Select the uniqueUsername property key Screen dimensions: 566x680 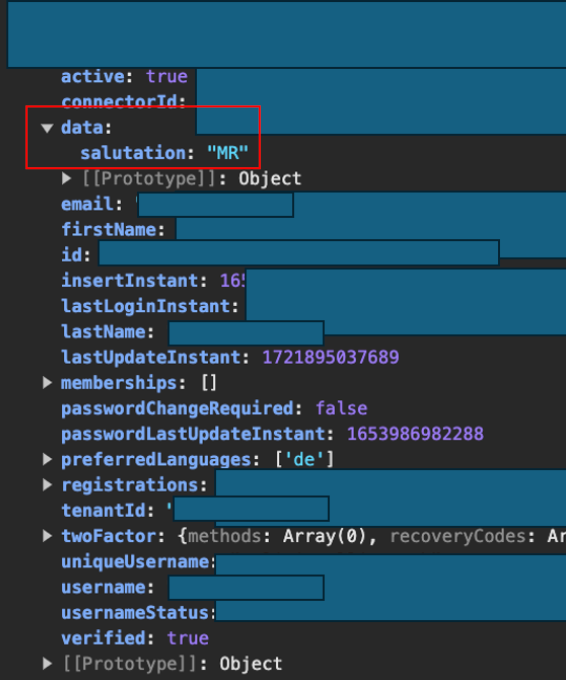coord(135,562)
